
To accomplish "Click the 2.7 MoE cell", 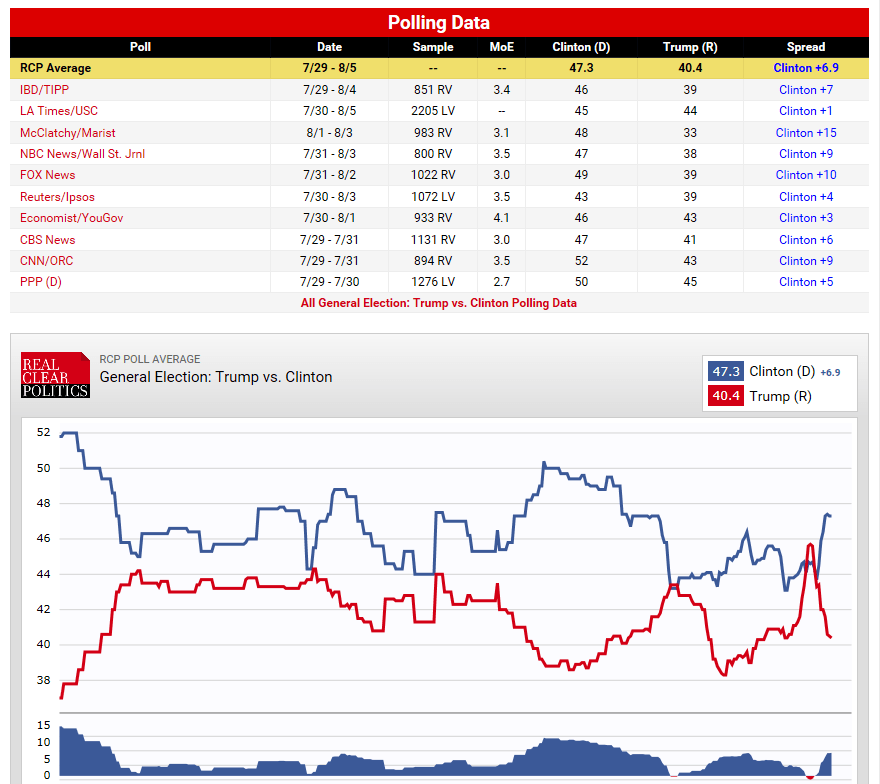I will tap(502, 282).
